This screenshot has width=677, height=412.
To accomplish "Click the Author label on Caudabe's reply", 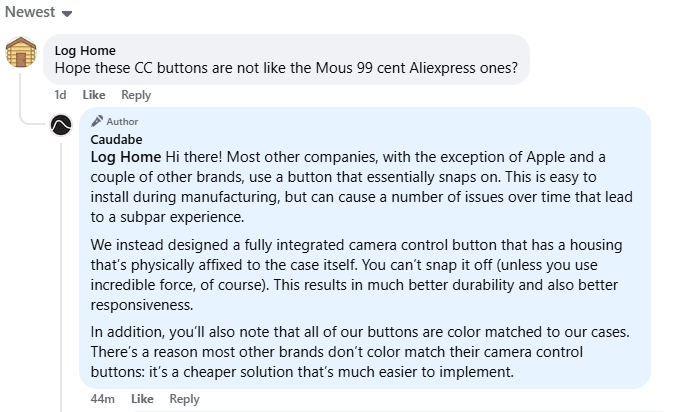I will 122,122.
